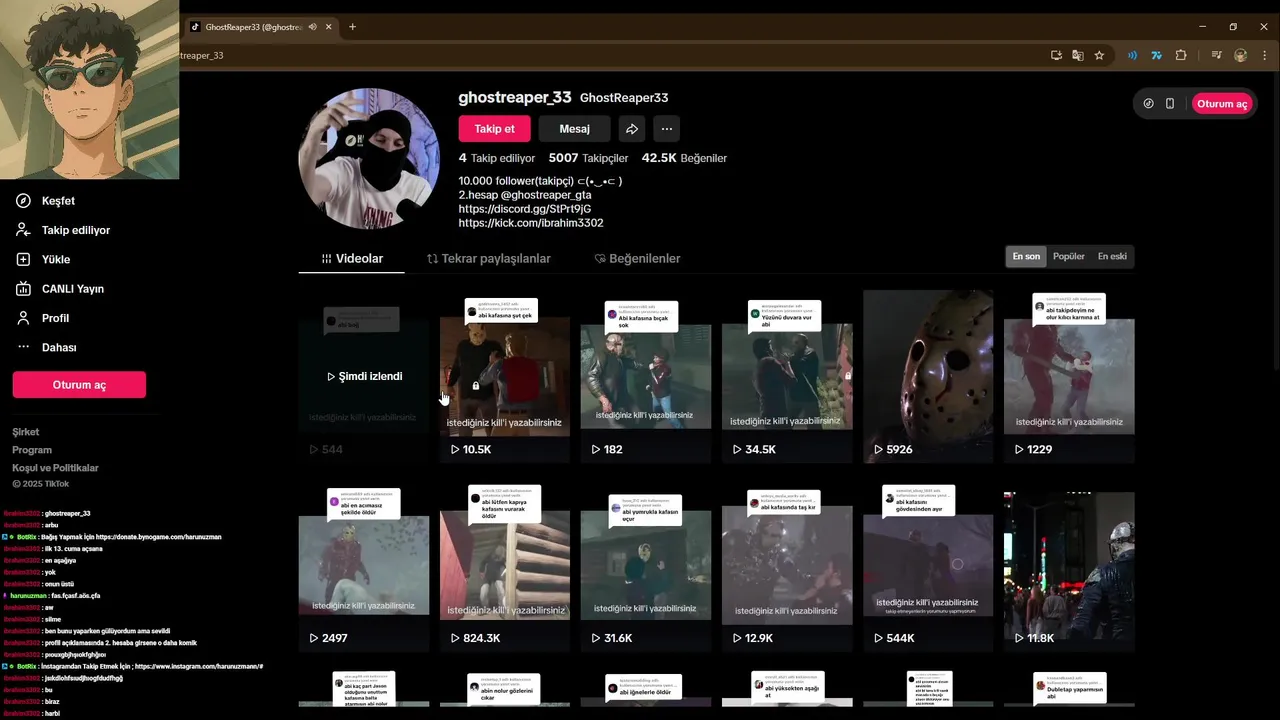Open the media control music icon
Image resolution: width=1280 pixels, height=720 pixels.
1216,55
